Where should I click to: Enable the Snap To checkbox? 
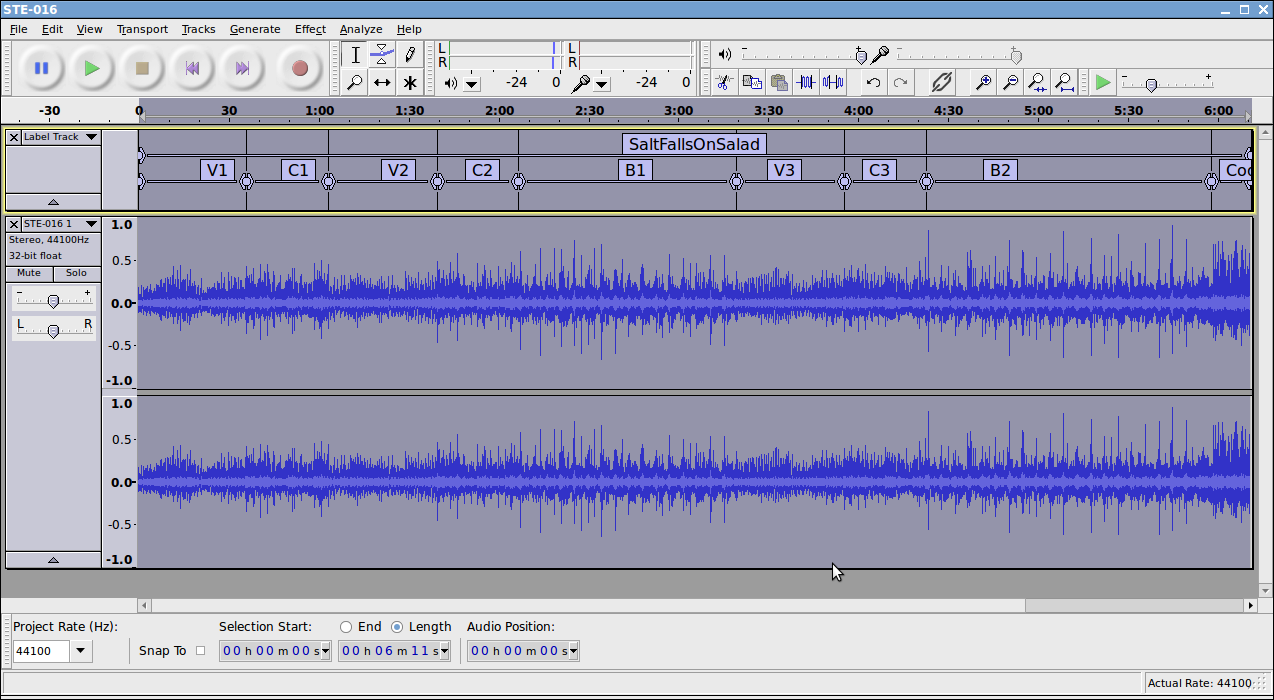click(200, 651)
